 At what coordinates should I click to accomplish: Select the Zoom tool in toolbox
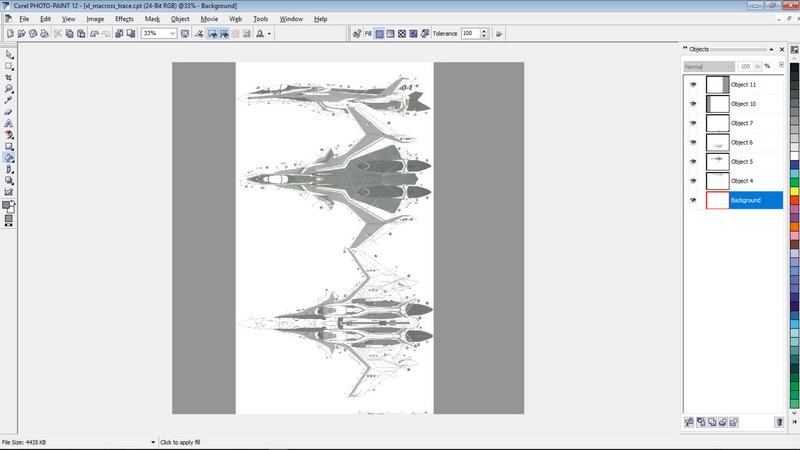[x=9, y=88]
